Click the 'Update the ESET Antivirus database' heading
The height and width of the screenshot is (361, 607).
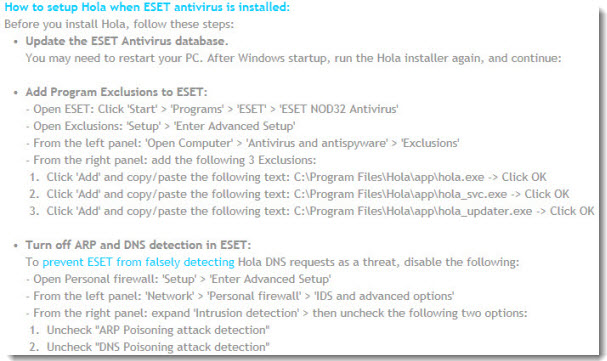coord(127,41)
